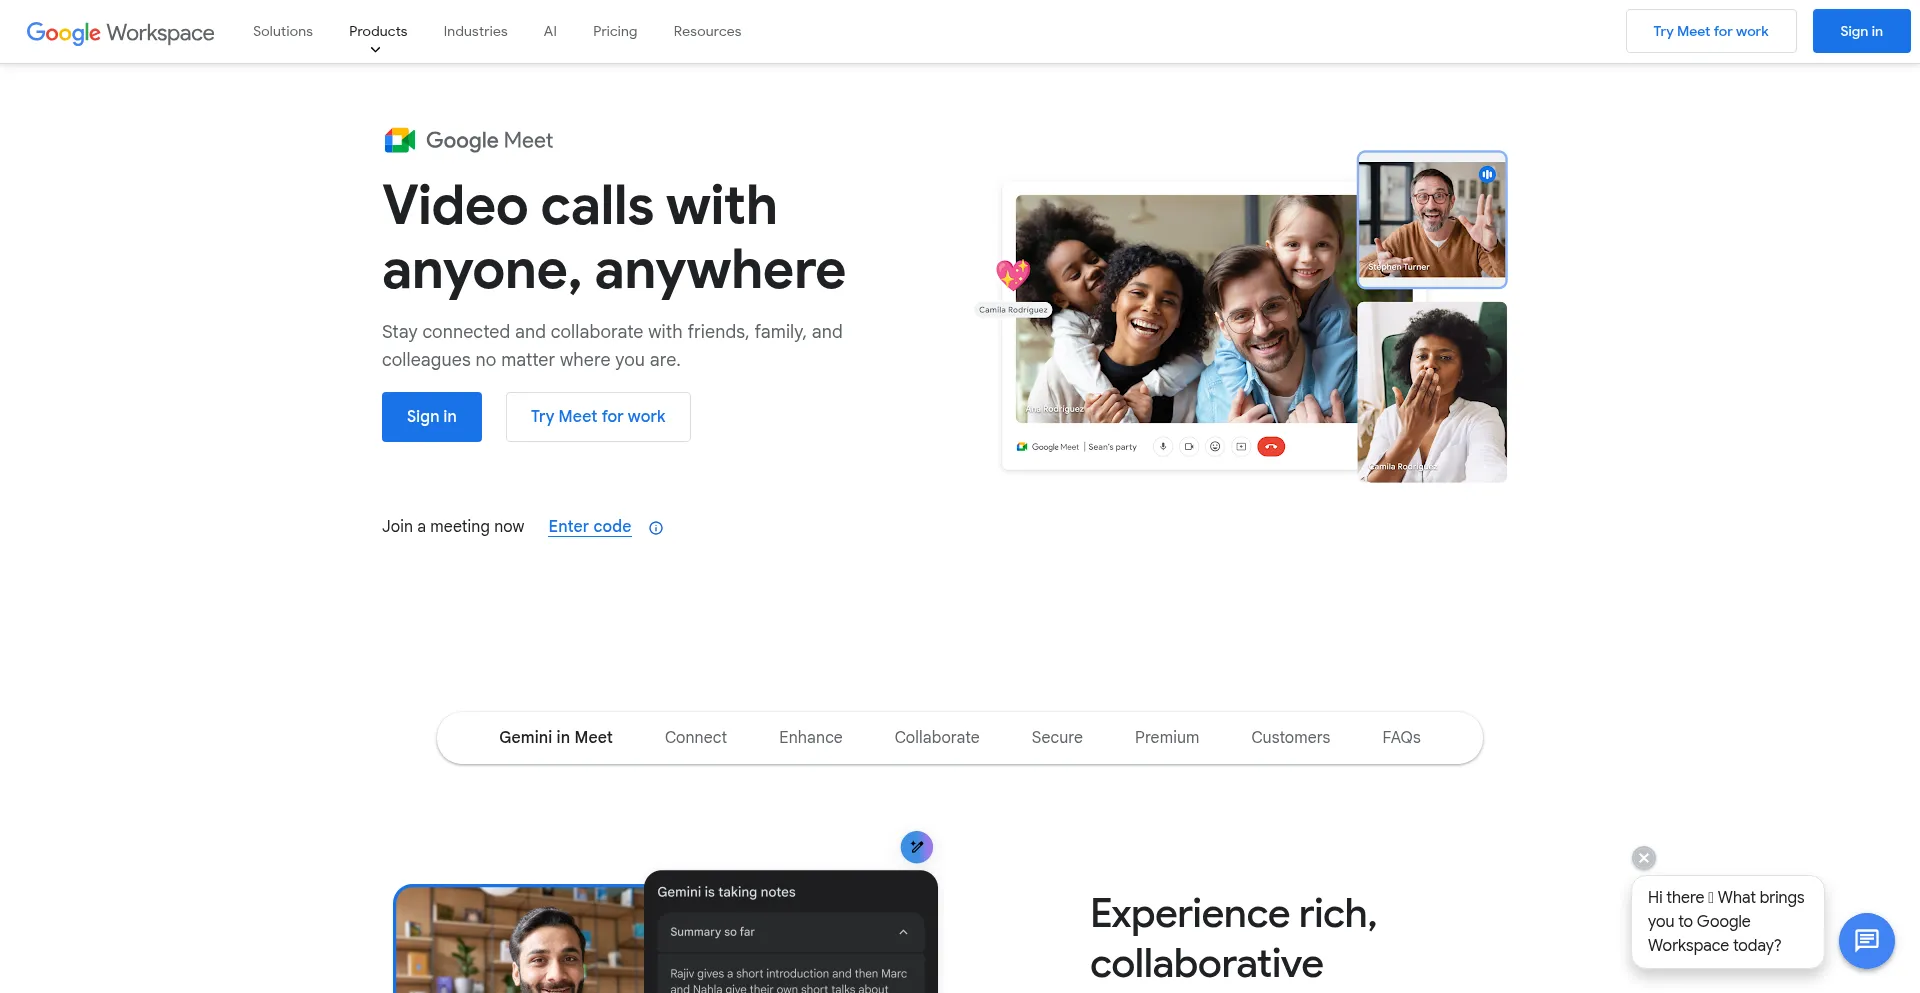Dismiss the chat greeting popup
Screen dimensions: 1920x993
[1644, 858]
